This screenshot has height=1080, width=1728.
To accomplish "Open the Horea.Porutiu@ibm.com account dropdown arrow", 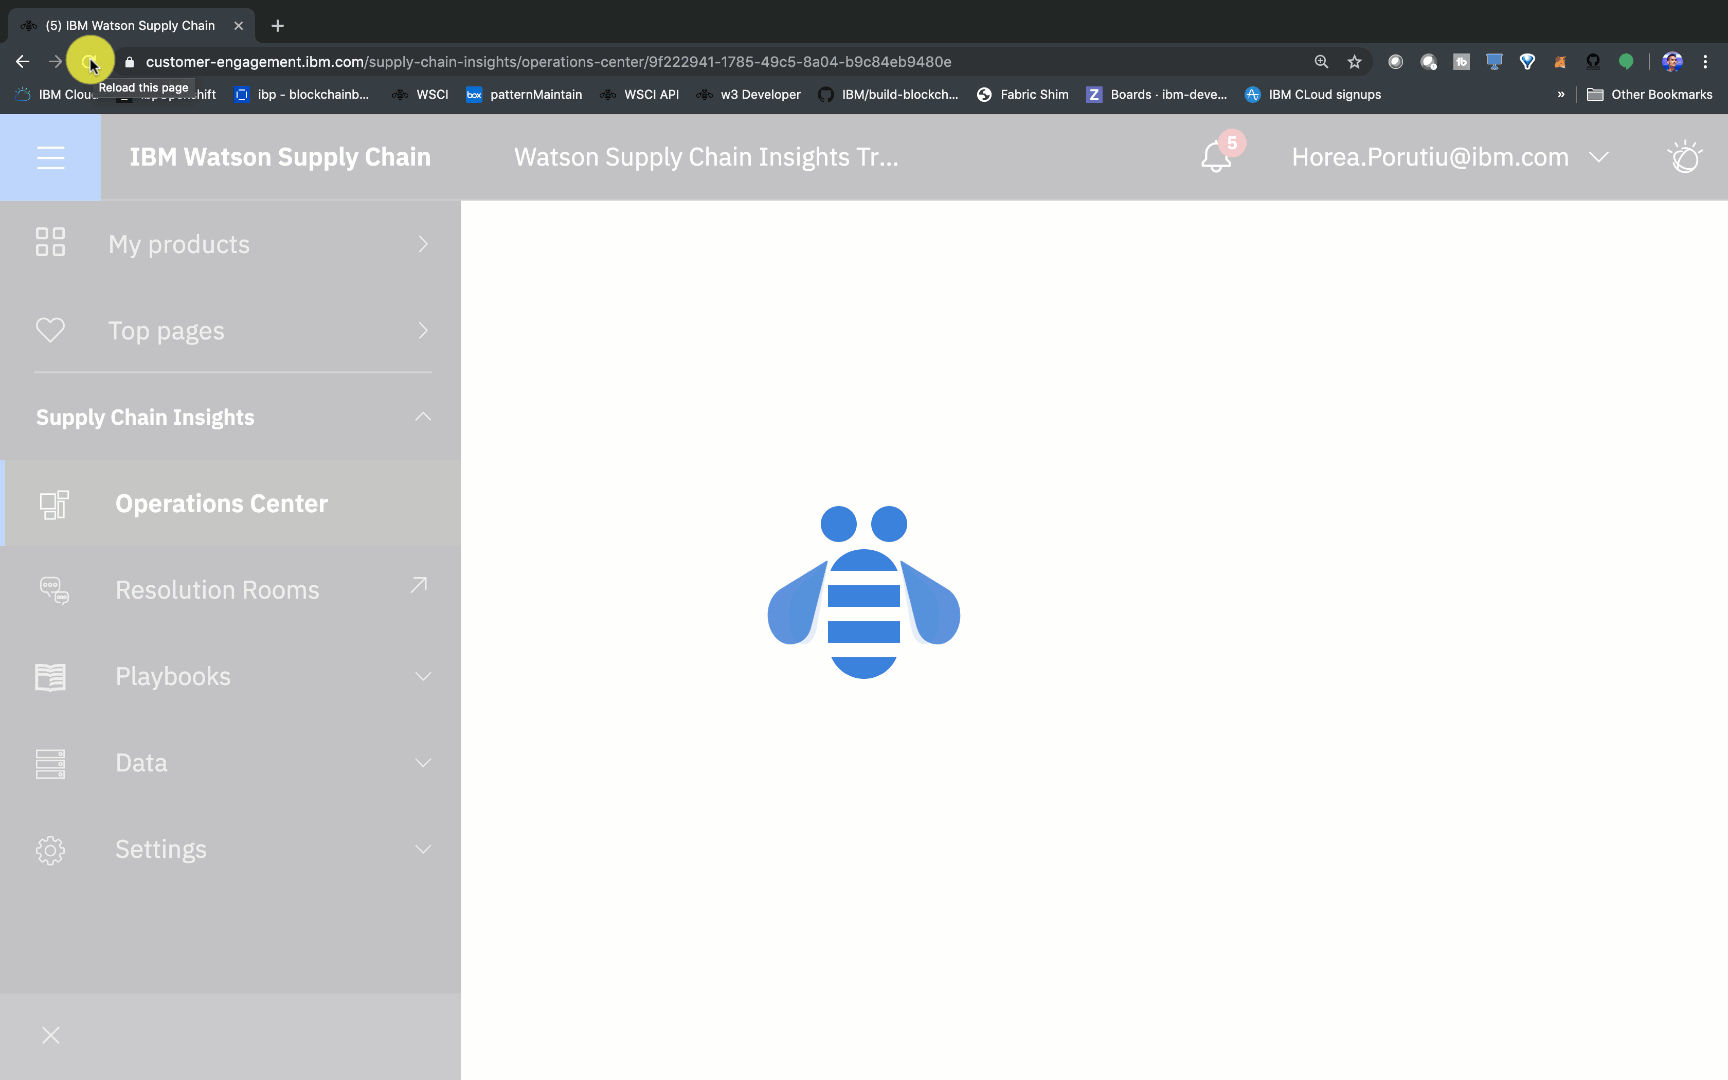I will point(1599,157).
